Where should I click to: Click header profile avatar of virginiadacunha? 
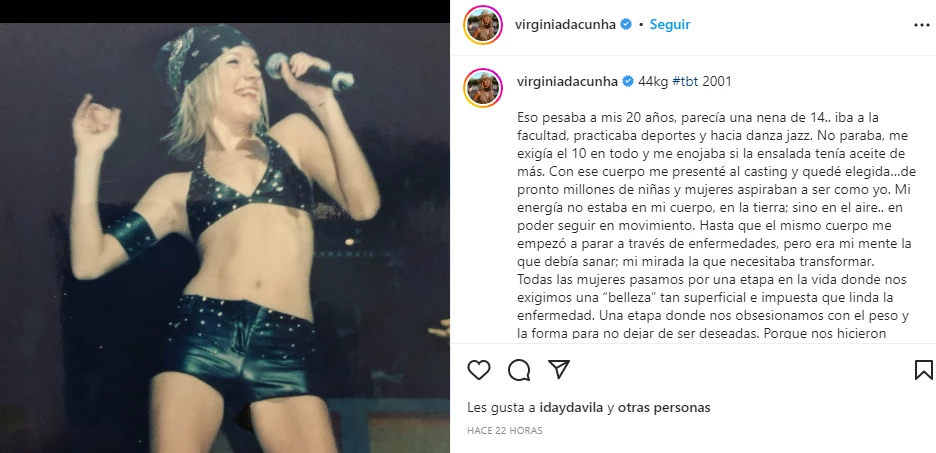click(x=483, y=25)
